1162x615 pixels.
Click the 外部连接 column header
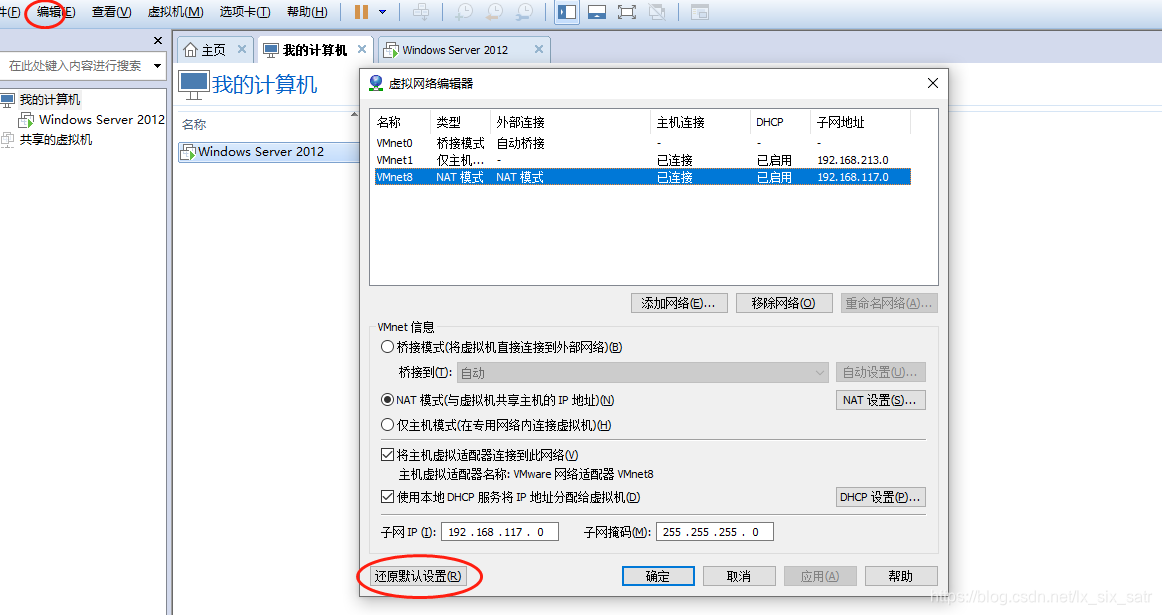pyautogui.click(x=570, y=122)
